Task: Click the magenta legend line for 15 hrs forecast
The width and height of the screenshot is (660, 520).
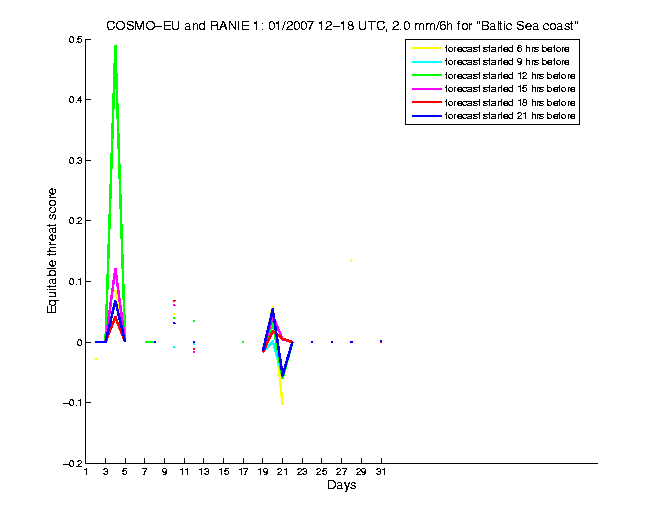Action: click(426, 90)
